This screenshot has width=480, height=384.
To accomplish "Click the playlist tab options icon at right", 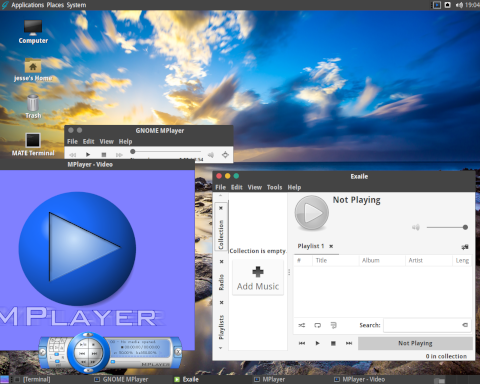I will [x=465, y=247].
